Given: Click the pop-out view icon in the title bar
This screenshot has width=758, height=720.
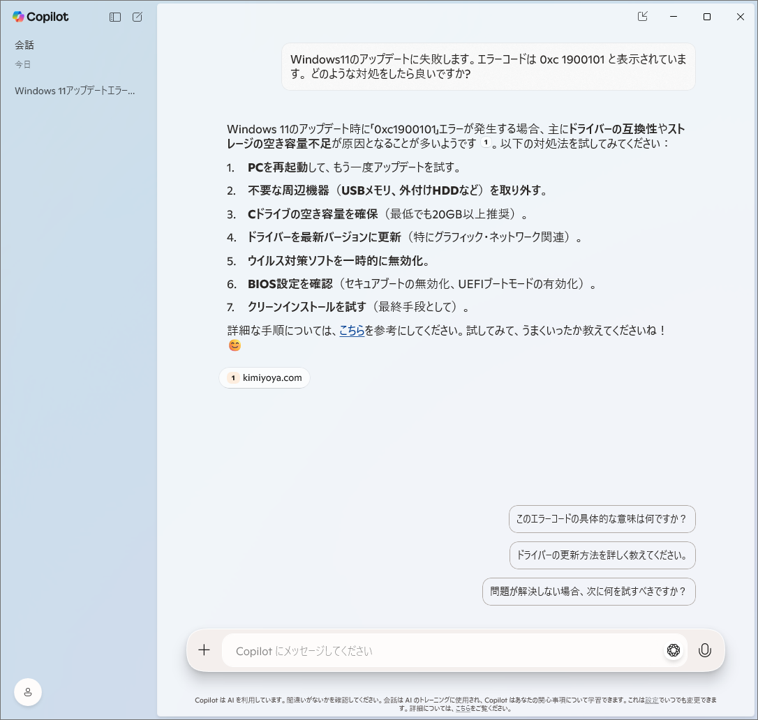Looking at the screenshot, I should coord(643,17).
